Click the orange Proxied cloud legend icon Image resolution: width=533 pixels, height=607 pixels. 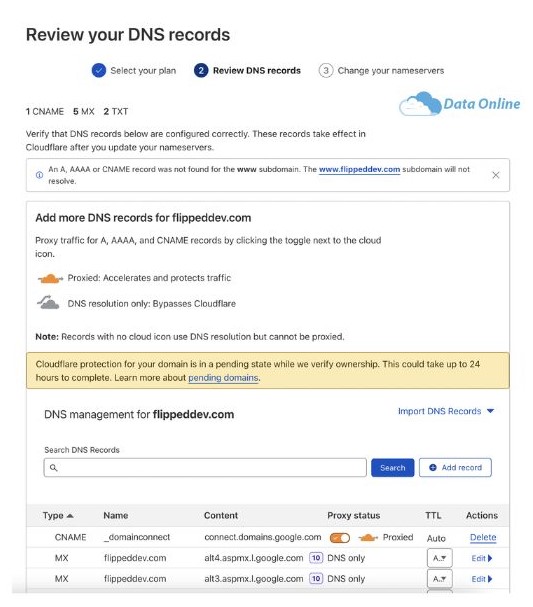pos(50,278)
